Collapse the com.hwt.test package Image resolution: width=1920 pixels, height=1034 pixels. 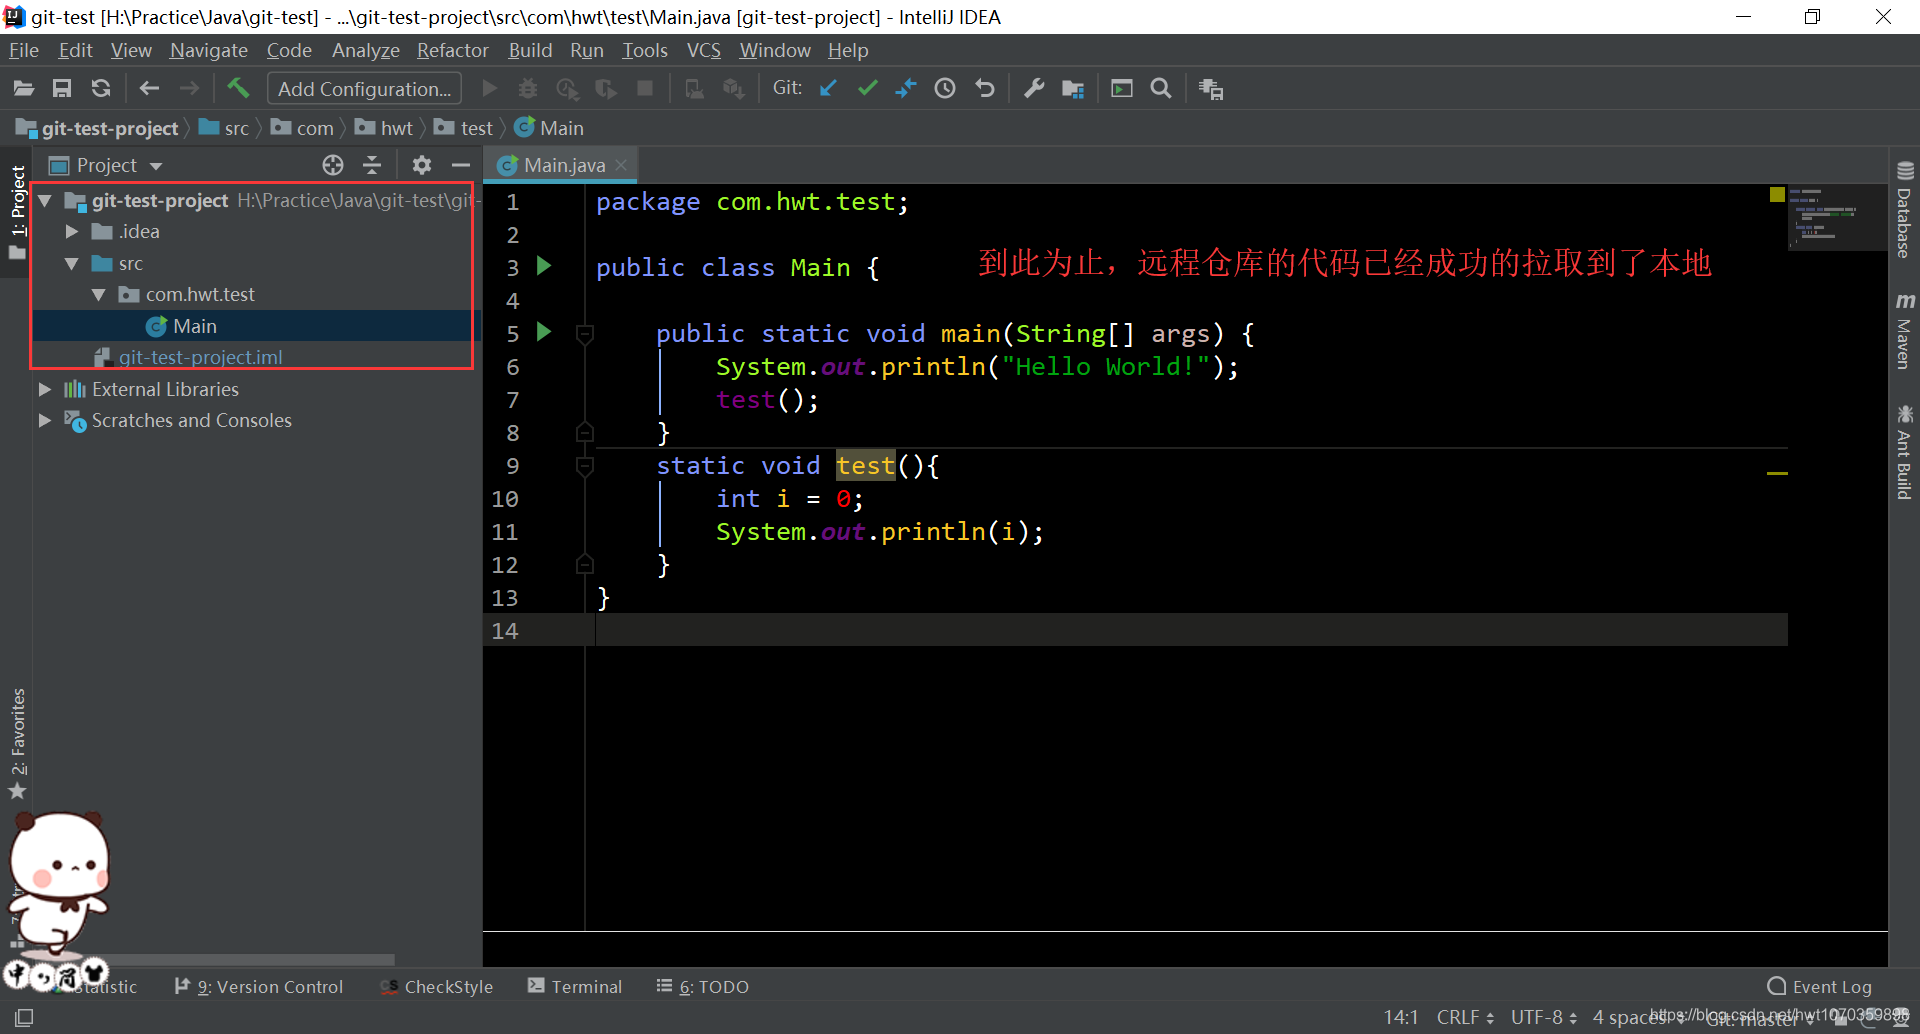(99, 295)
